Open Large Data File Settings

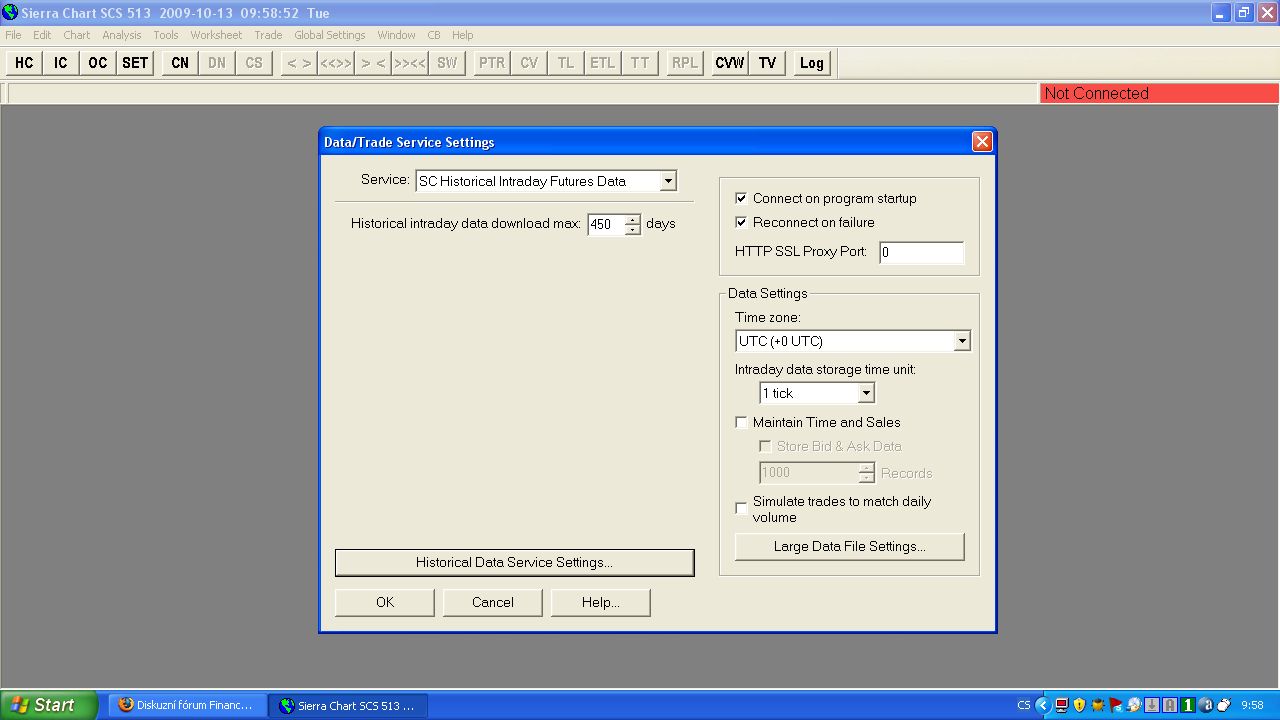coord(850,546)
